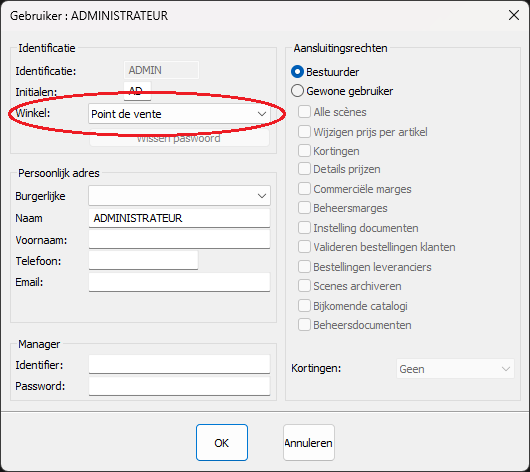
Task: Open the Kortingen Geen combo box
Action: point(455,369)
